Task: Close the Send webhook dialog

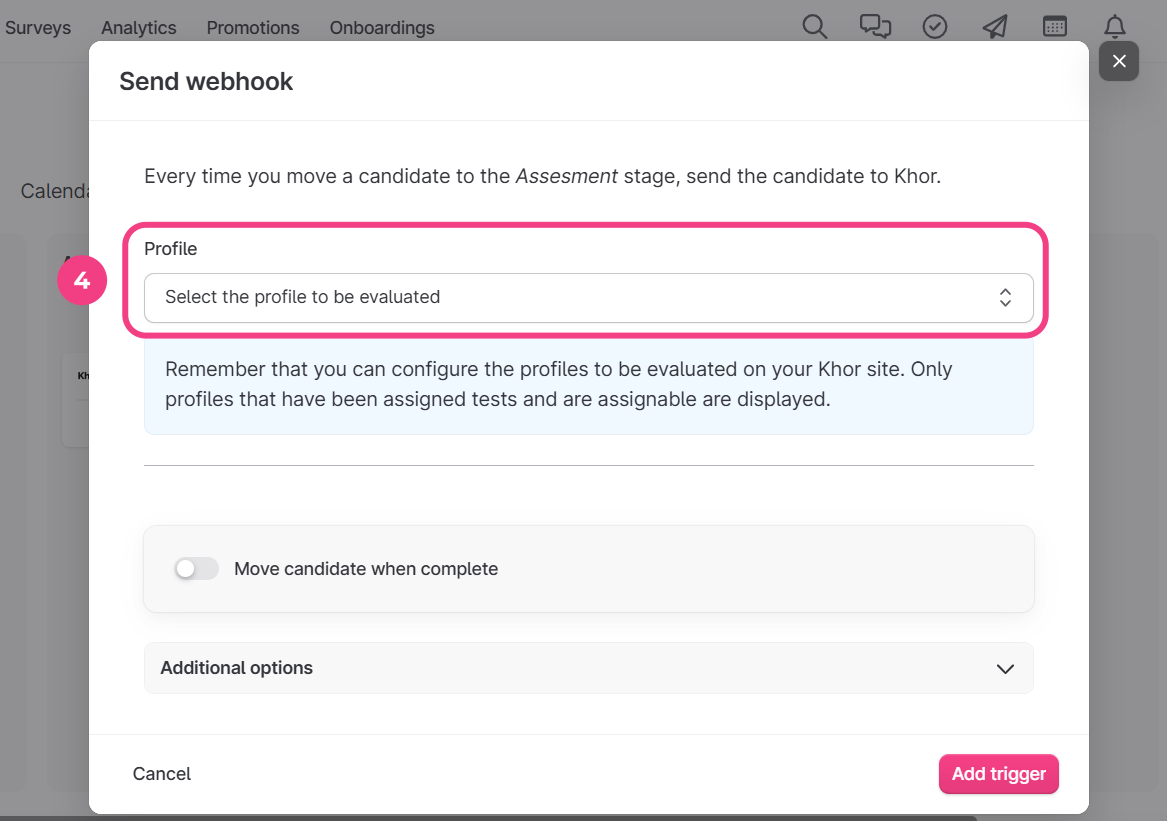Action: [1119, 62]
